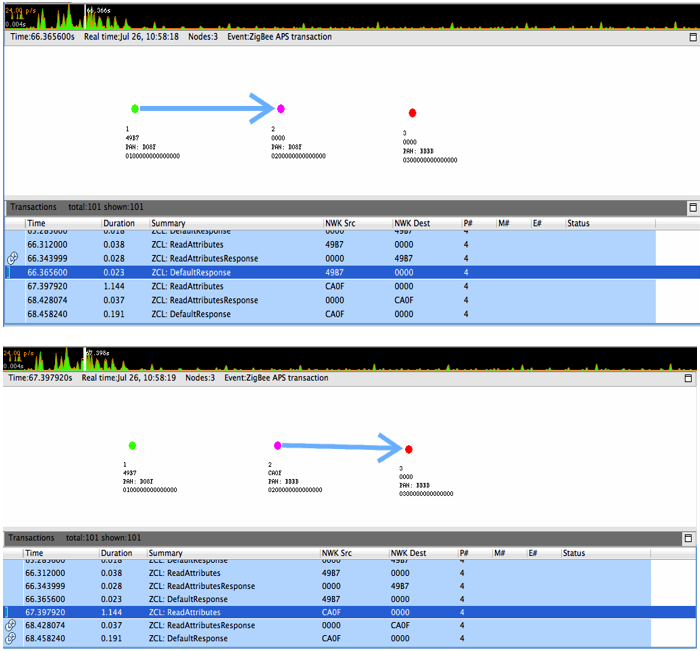Image resolution: width=700 pixels, height=651 pixels.
Task: Sort by NWK Dest column in upper table
Action: (427, 223)
